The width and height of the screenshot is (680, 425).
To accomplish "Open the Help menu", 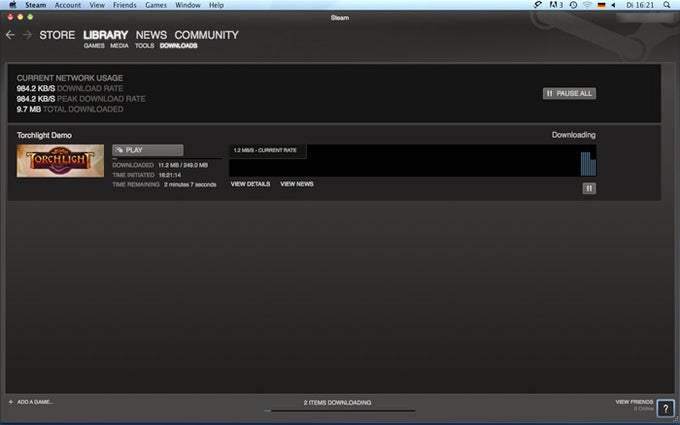I will pos(216,5).
